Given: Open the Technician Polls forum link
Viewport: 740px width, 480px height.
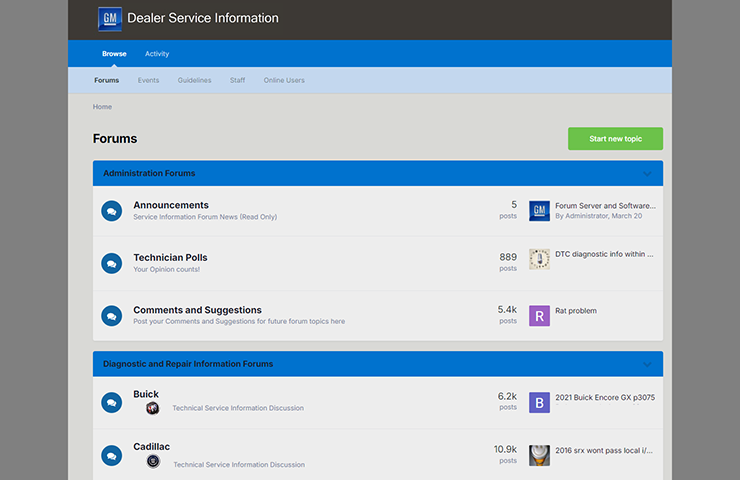Looking at the screenshot, I should (x=170, y=258).
